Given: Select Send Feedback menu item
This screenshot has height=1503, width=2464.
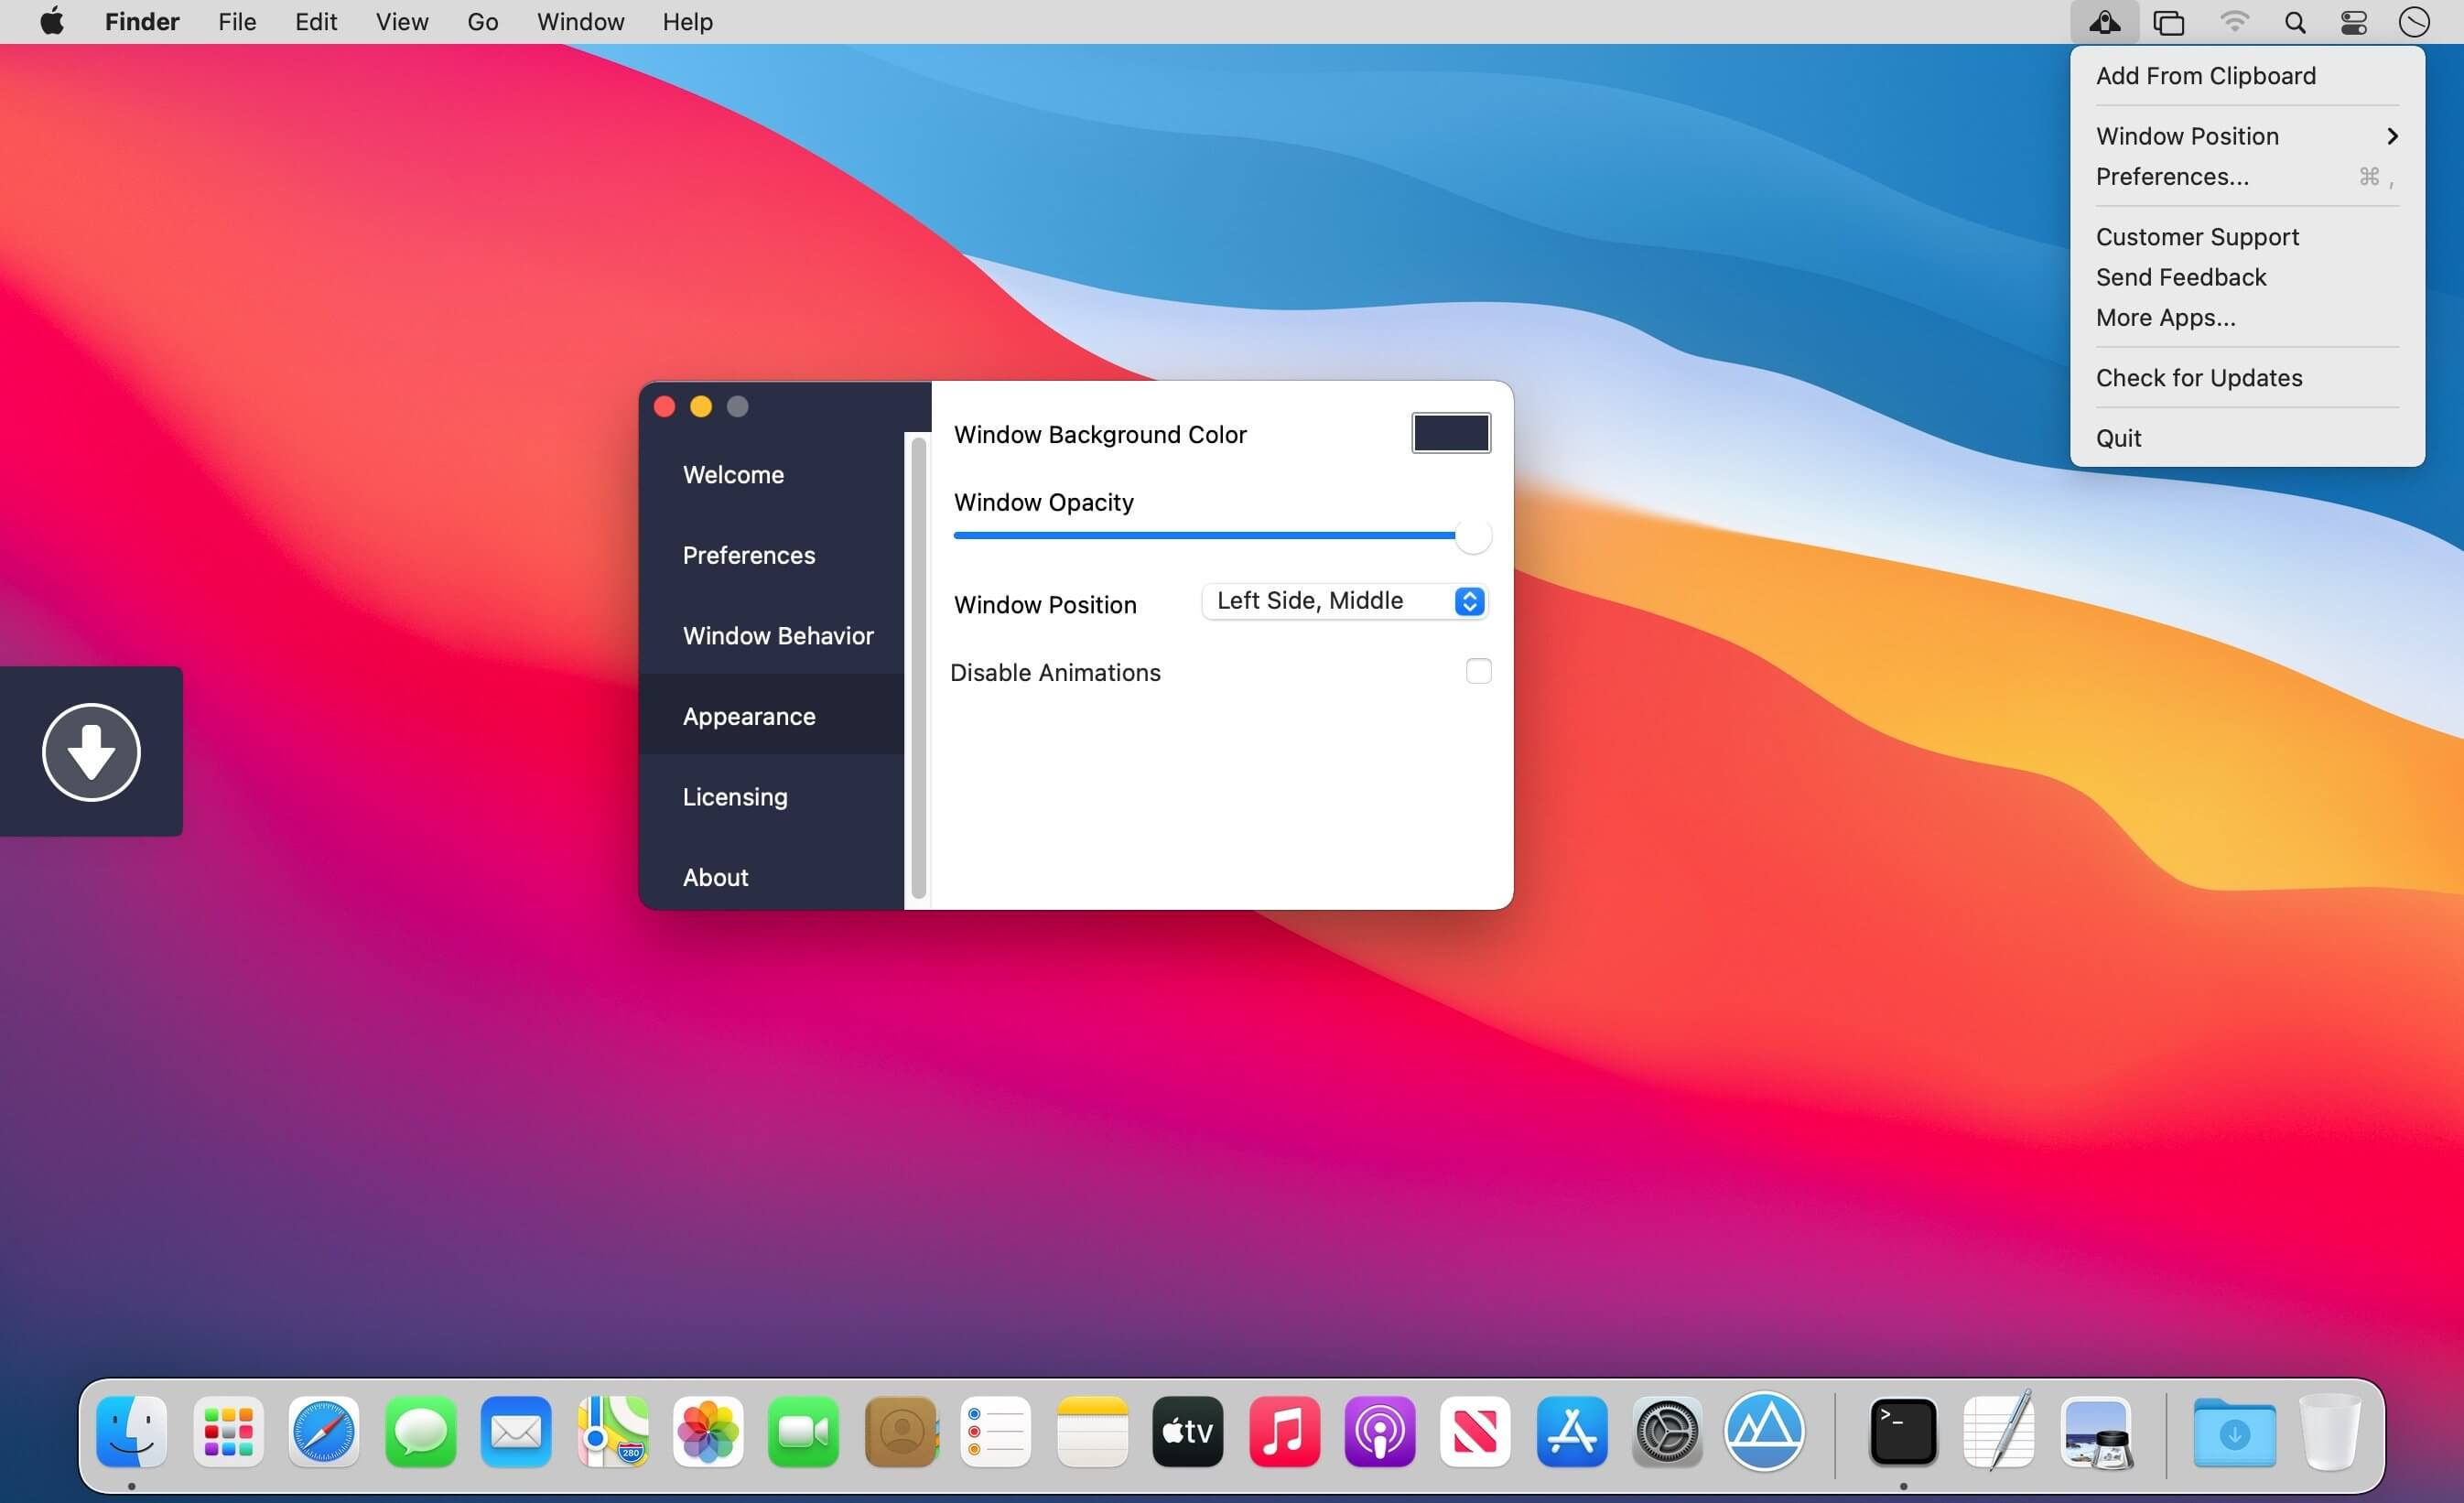Looking at the screenshot, I should point(2247,277).
